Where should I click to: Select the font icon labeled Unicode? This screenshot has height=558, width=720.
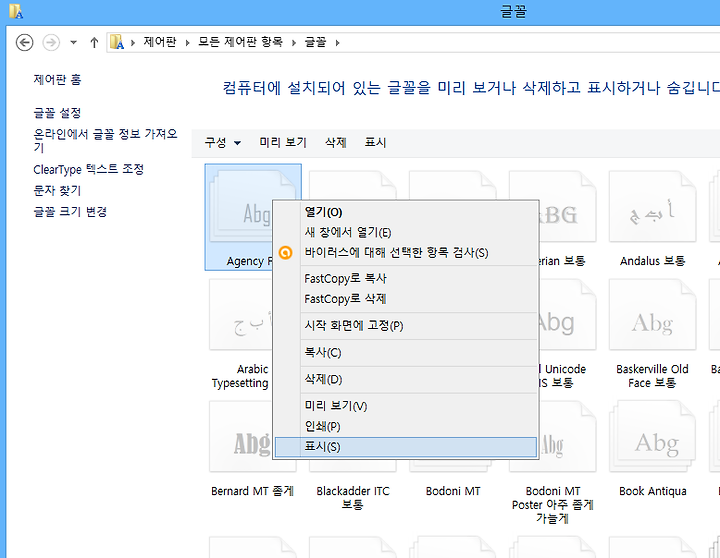pos(568,315)
